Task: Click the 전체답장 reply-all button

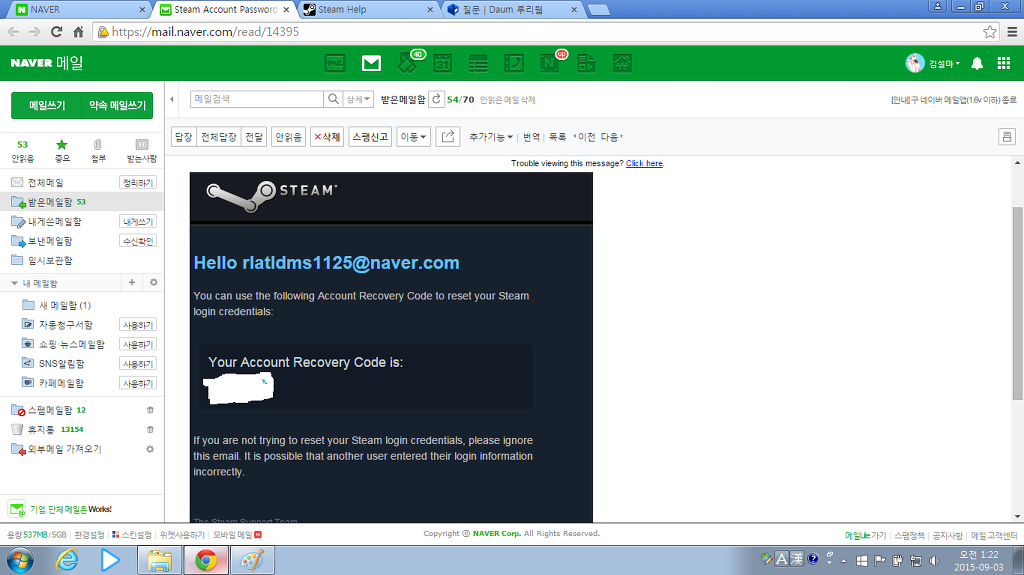Action: tap(219, 137)
